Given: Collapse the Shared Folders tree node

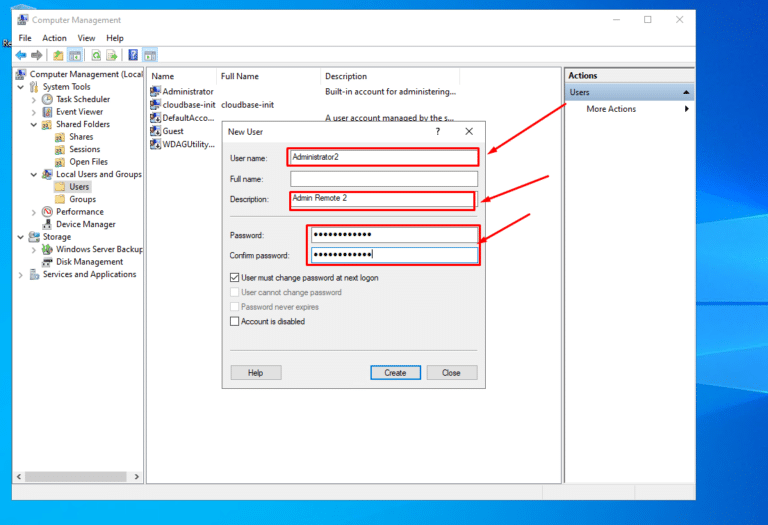Looking at the screenshot, I should 34,124.
